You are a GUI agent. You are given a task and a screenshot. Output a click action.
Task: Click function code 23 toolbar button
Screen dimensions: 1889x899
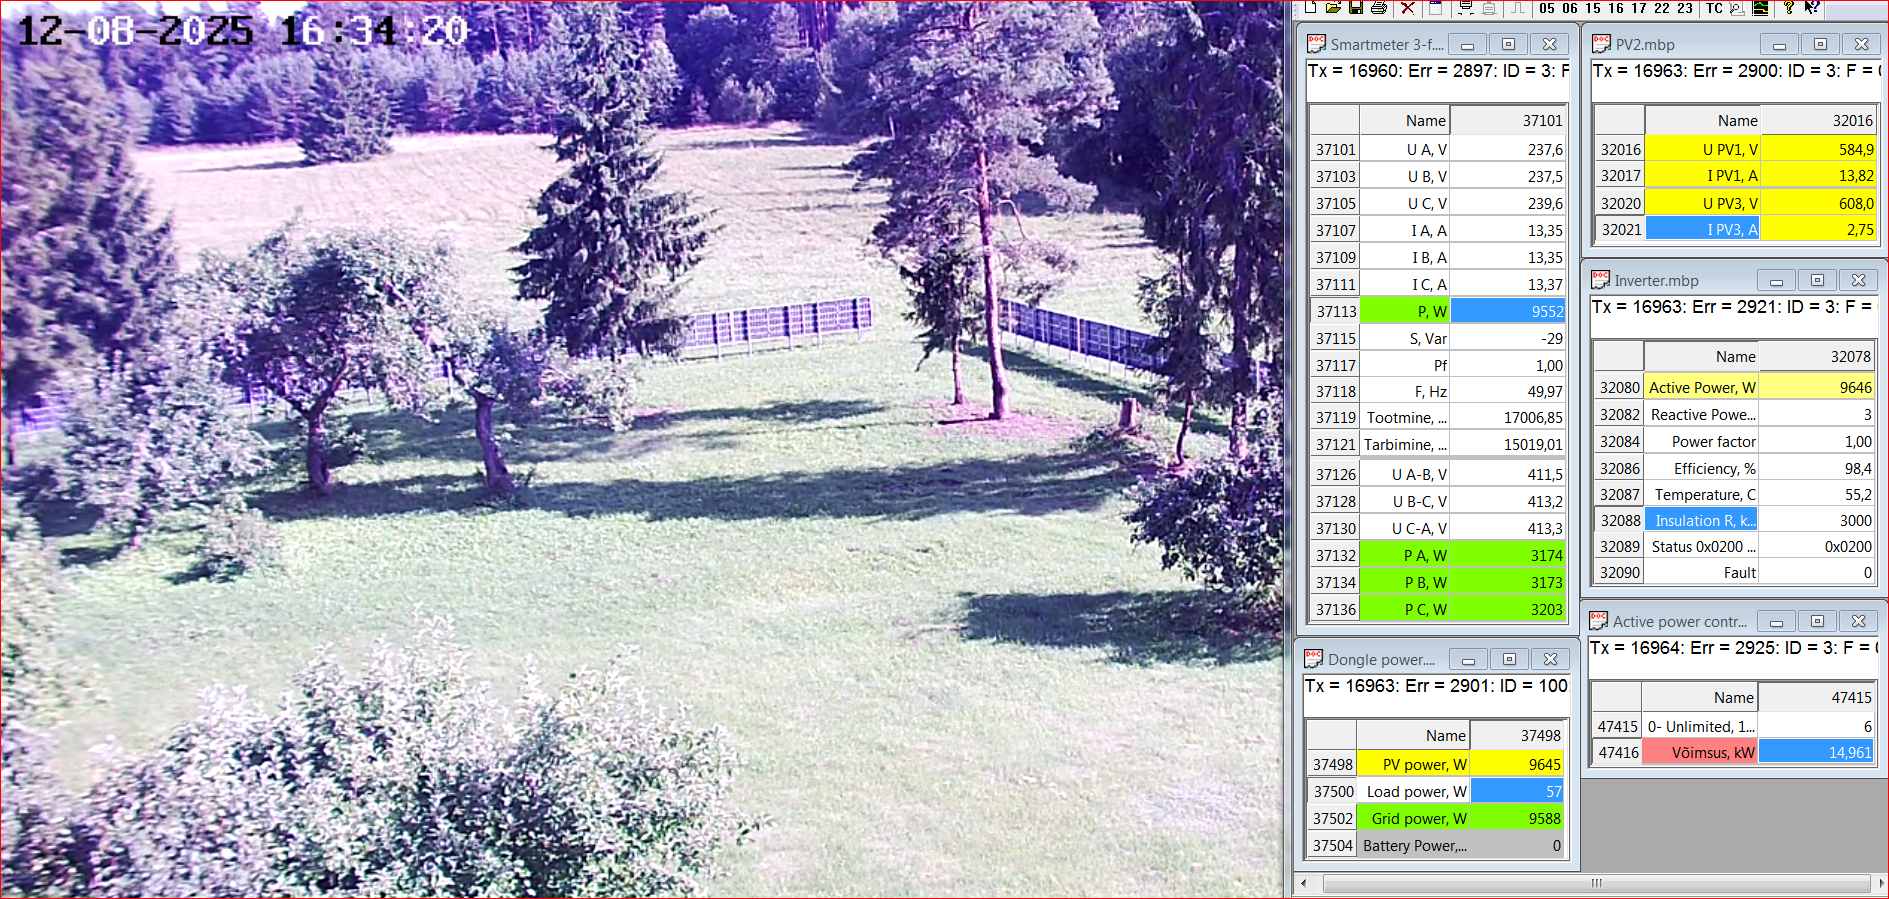pyautogui.click(x=1685, y=8)
